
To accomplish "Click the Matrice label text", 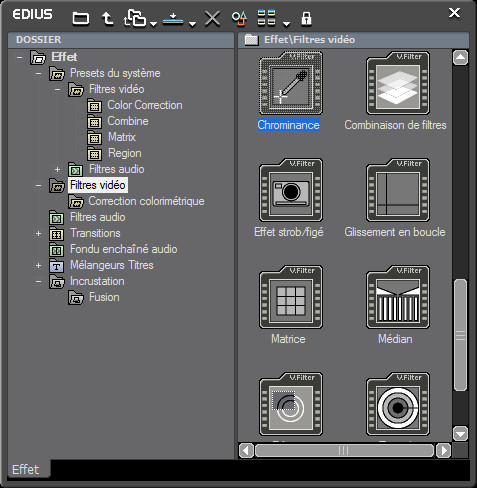I will click(288, 339).
